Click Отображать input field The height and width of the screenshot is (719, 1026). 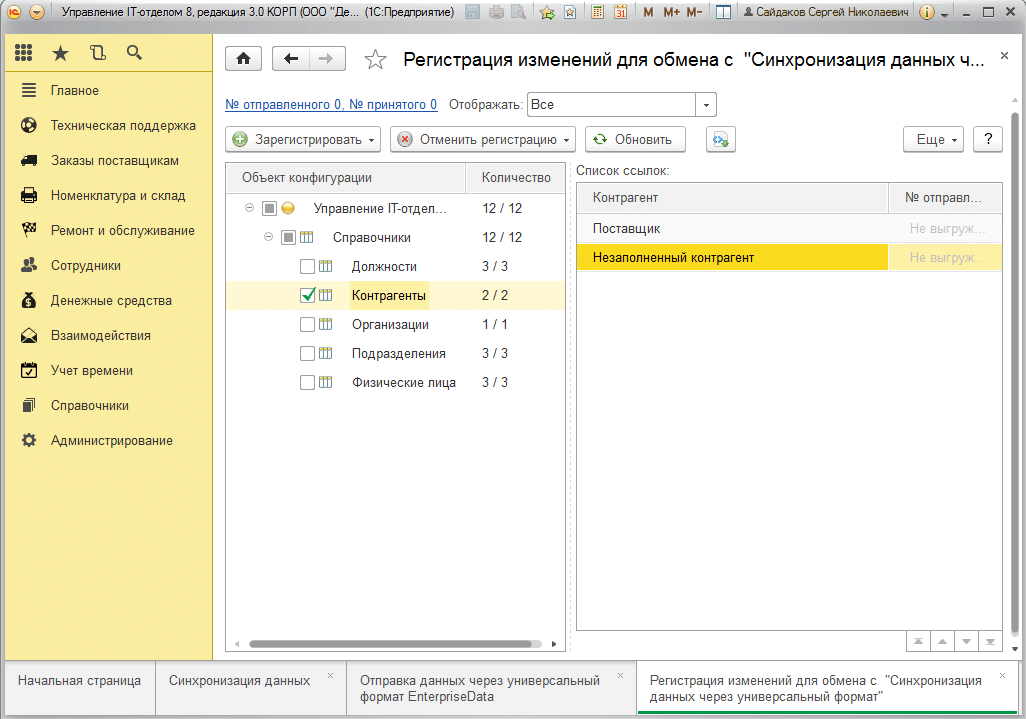tap(612, 105)
